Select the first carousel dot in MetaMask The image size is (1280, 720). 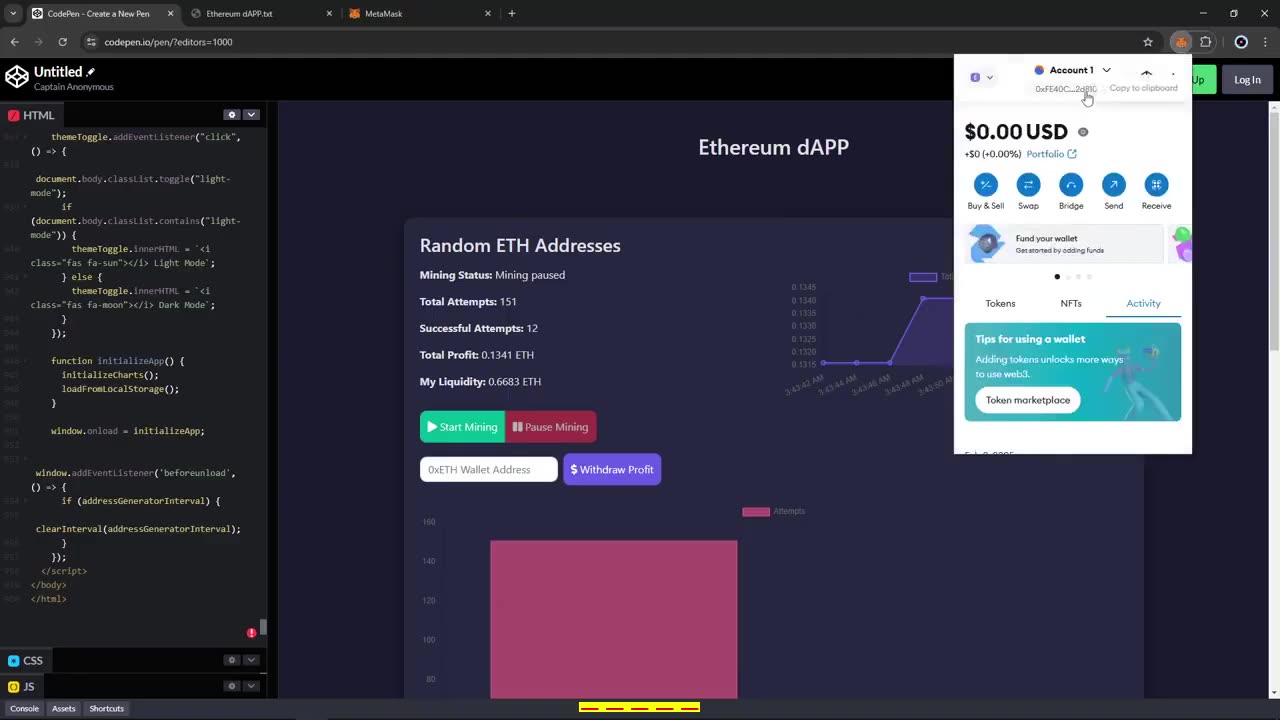(x=1057, y=277)
